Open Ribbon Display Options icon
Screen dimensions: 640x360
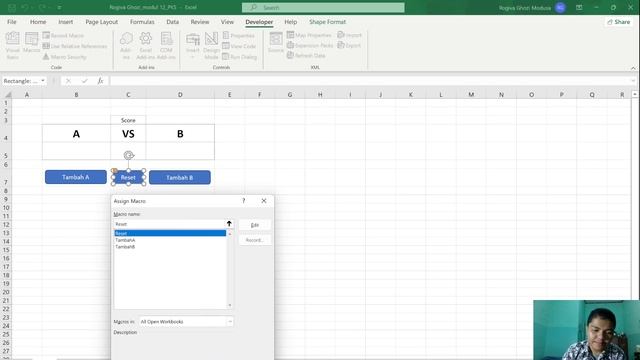click(579, 7)
